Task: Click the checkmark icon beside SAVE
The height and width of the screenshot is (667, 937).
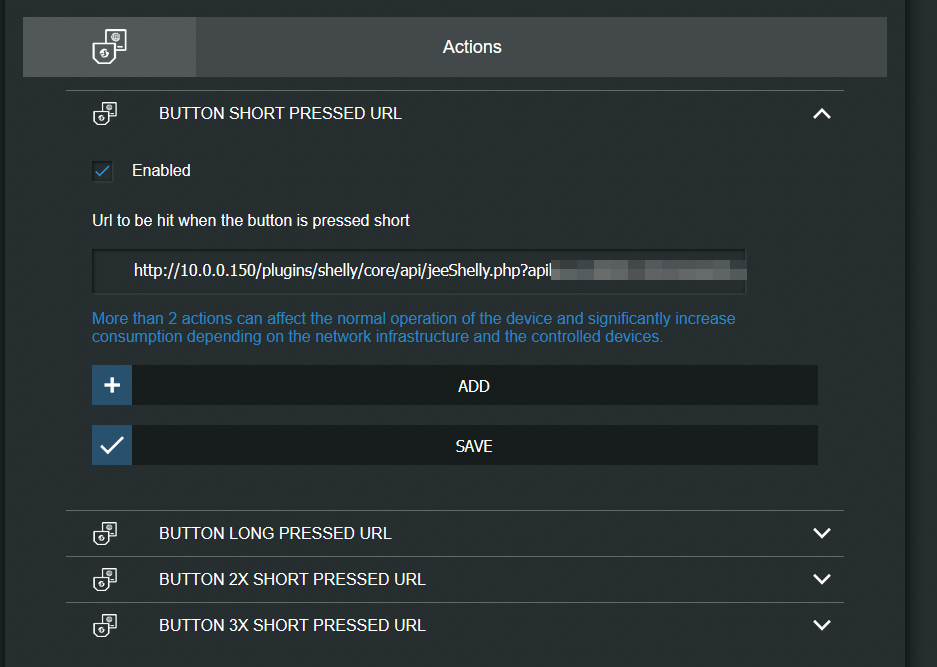Action: pos(112,446)
